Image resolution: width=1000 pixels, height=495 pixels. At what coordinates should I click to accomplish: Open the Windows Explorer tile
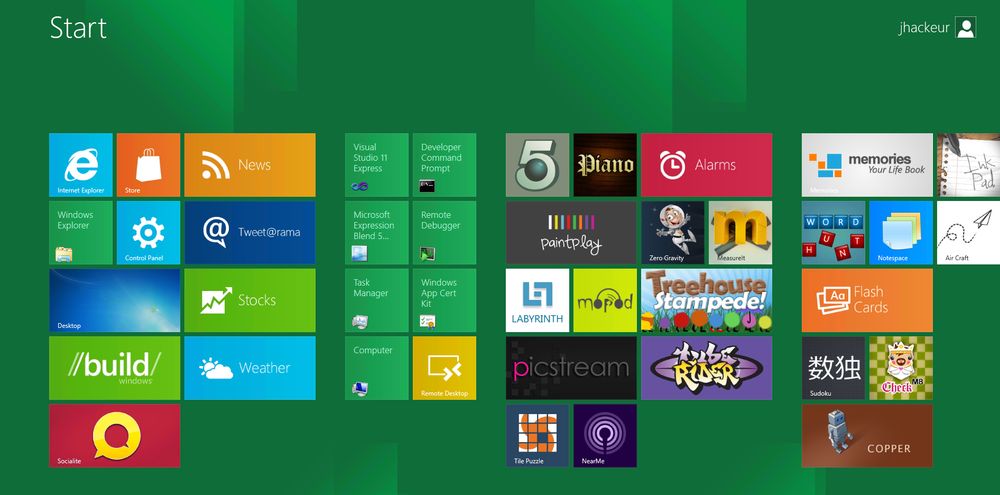[81, 233]
